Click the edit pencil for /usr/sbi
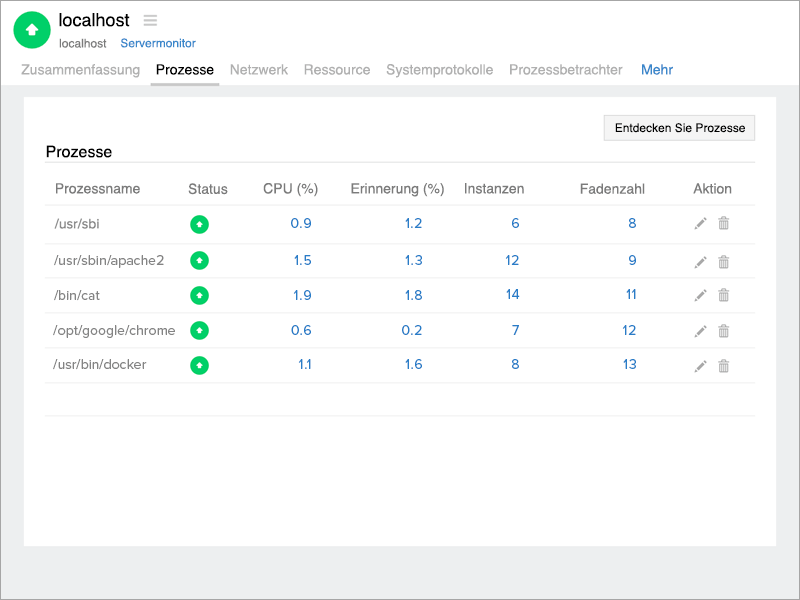 700,224
